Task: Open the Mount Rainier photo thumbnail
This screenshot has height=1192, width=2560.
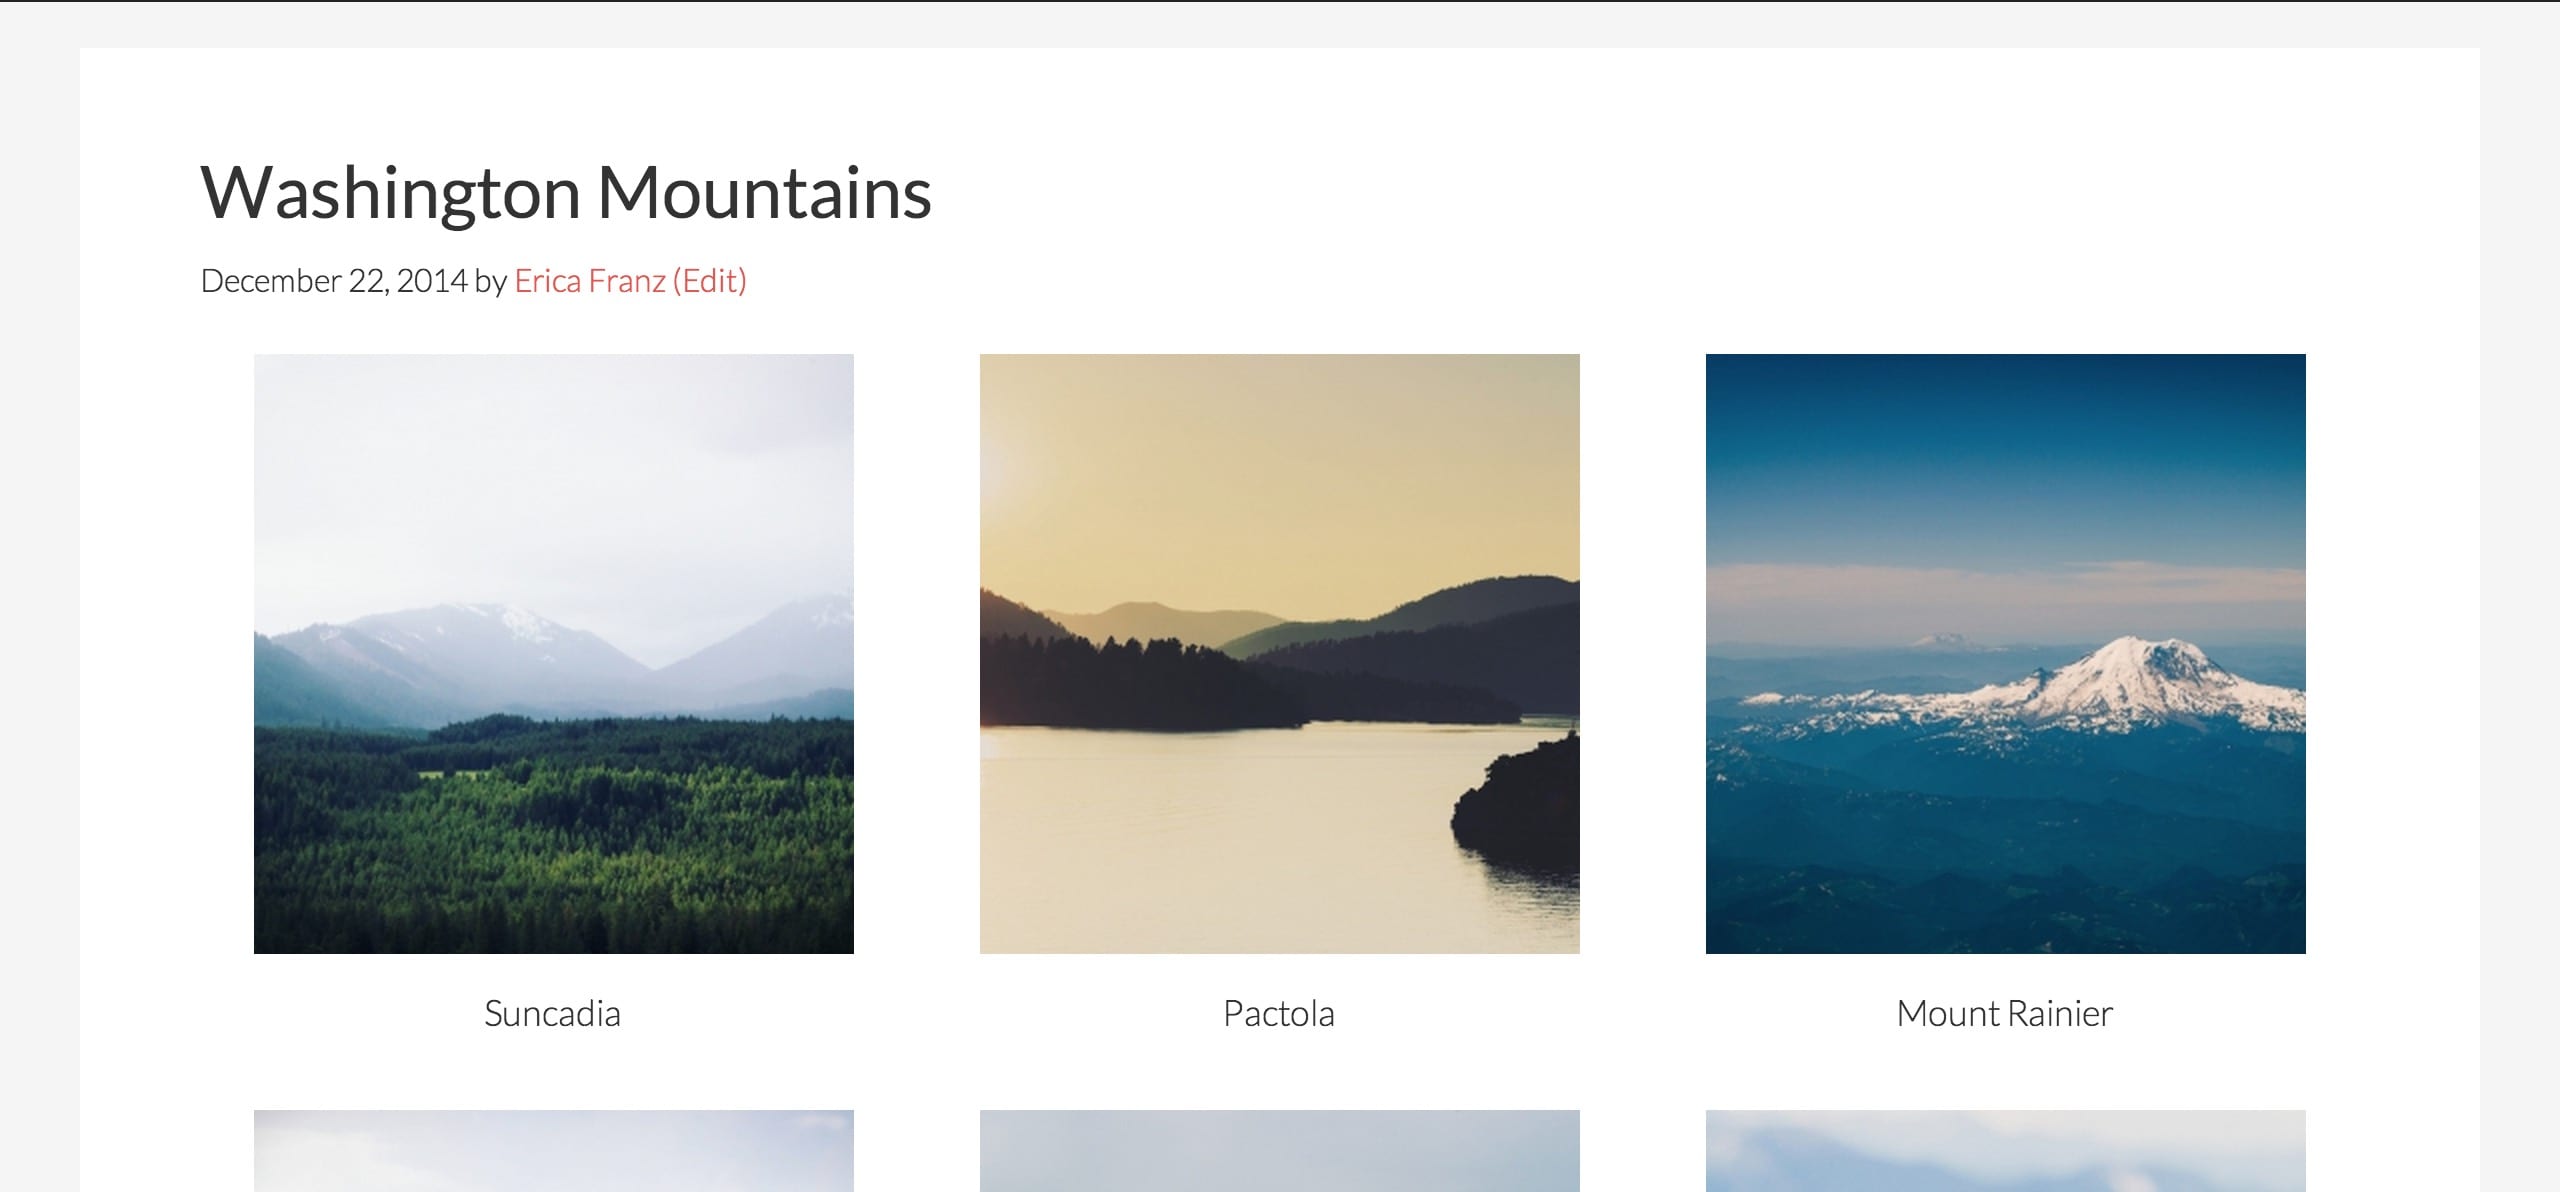Action: click(x=2005, y=653)
